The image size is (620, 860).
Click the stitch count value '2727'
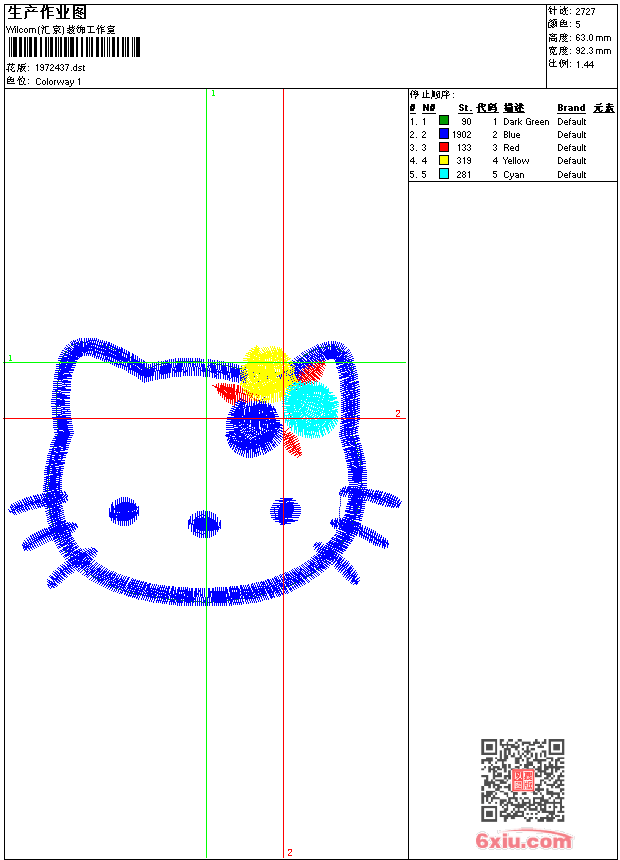(585, 12)
